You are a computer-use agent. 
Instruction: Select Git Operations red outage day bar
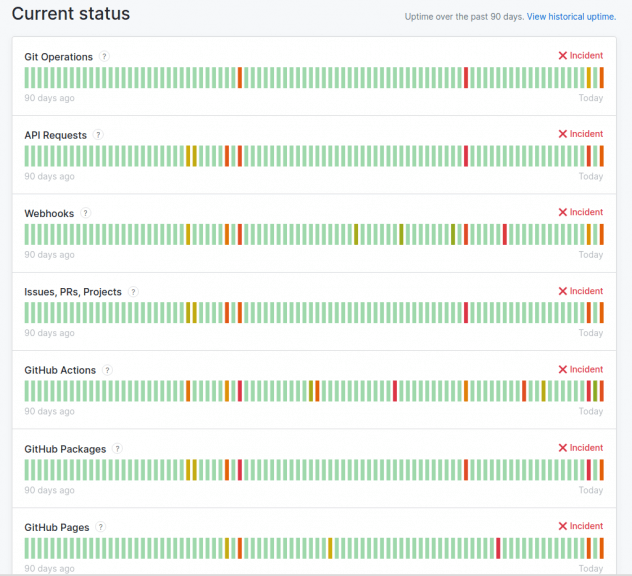tap(466, 77)
